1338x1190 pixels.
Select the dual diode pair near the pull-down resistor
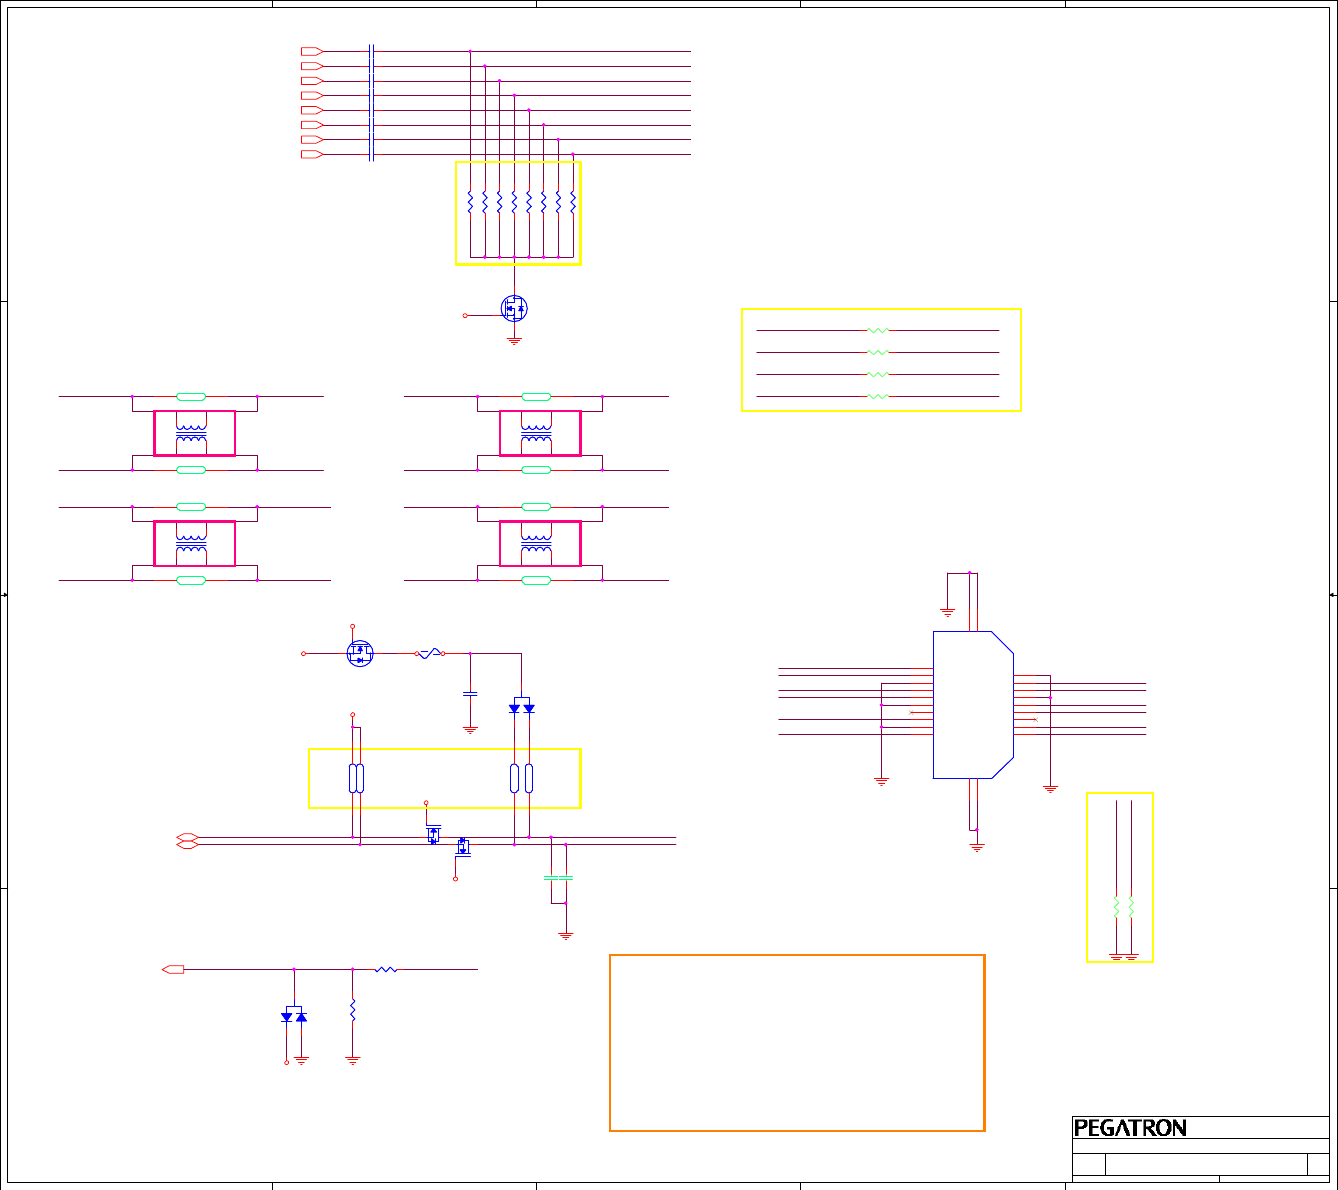click(294, 1014)
